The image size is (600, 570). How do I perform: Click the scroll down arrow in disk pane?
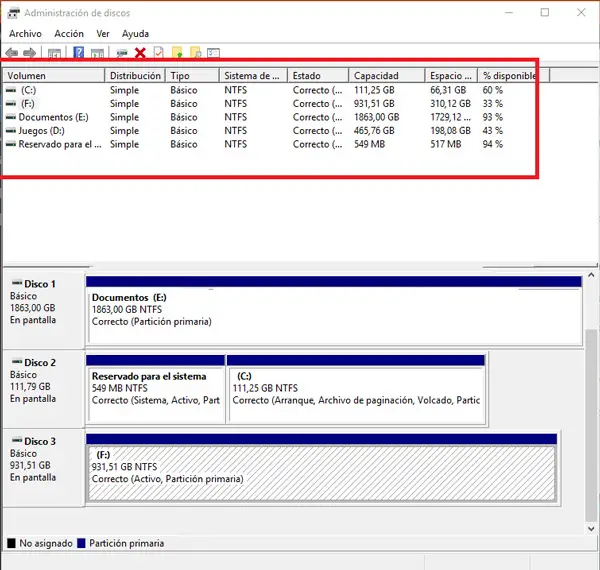pyautogui.click(x=591, y=529)
